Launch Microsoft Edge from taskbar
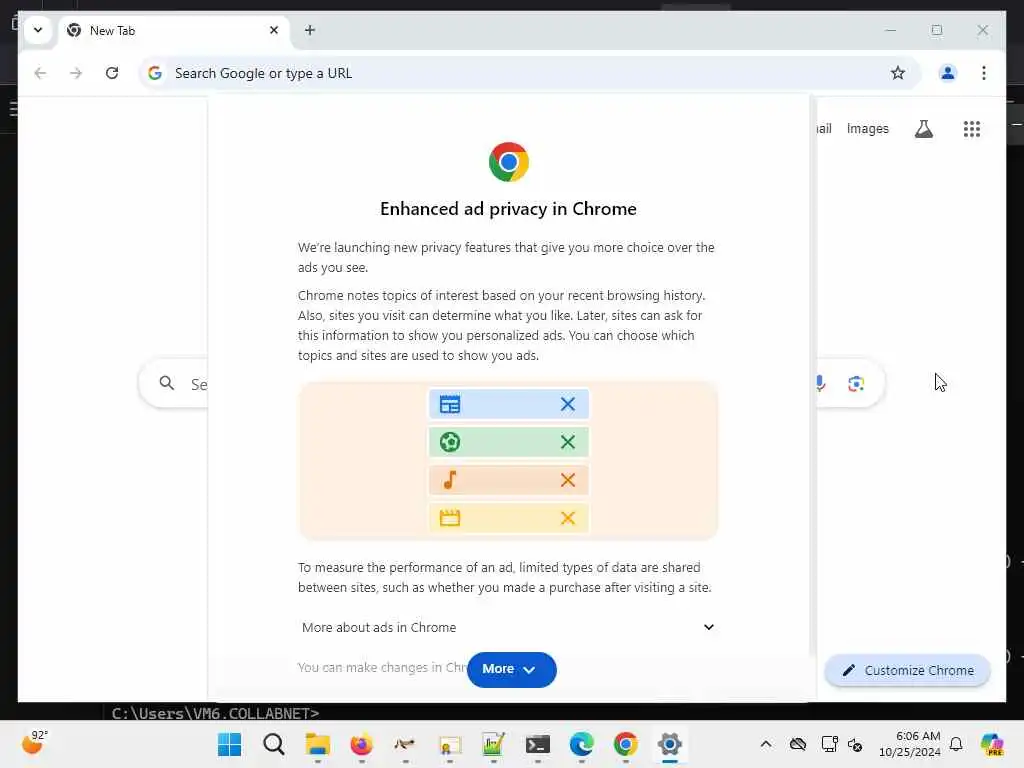The height and width of the screenshot is (768, 1024). click(x=581, y=744)
